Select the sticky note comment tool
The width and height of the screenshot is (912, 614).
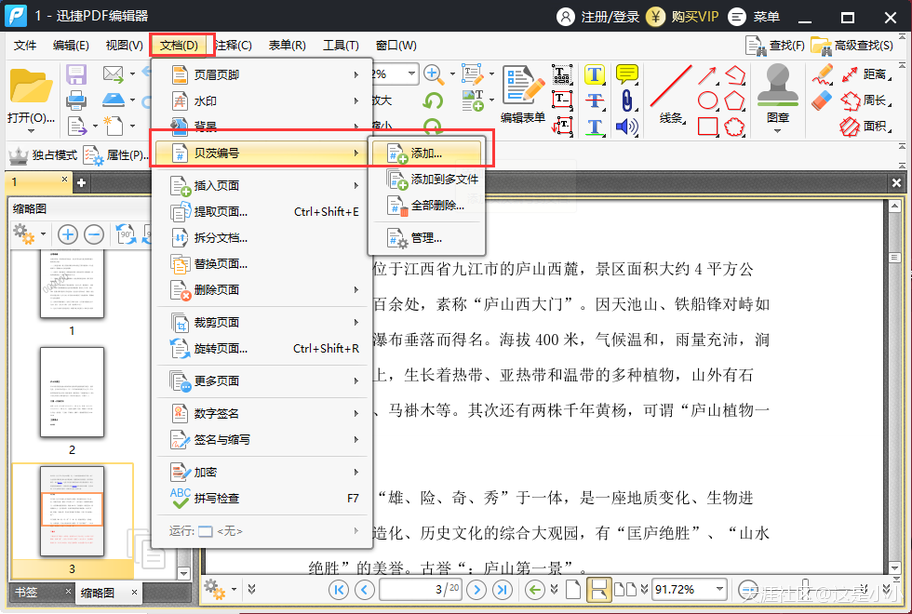coord(627,74)
